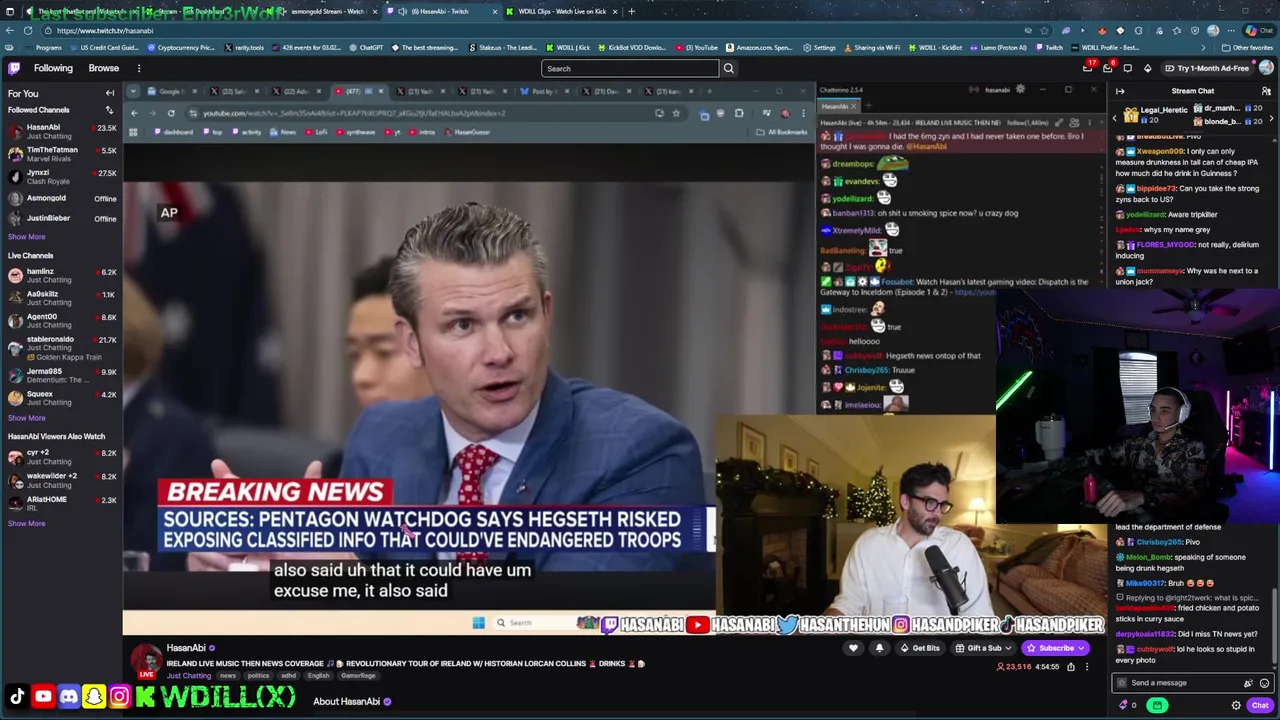Open Jynxzi channel in sidebar
Image resolution: width=1280 pixels, height=720 pixels.
pyautogui.click(x=61, y=177)
